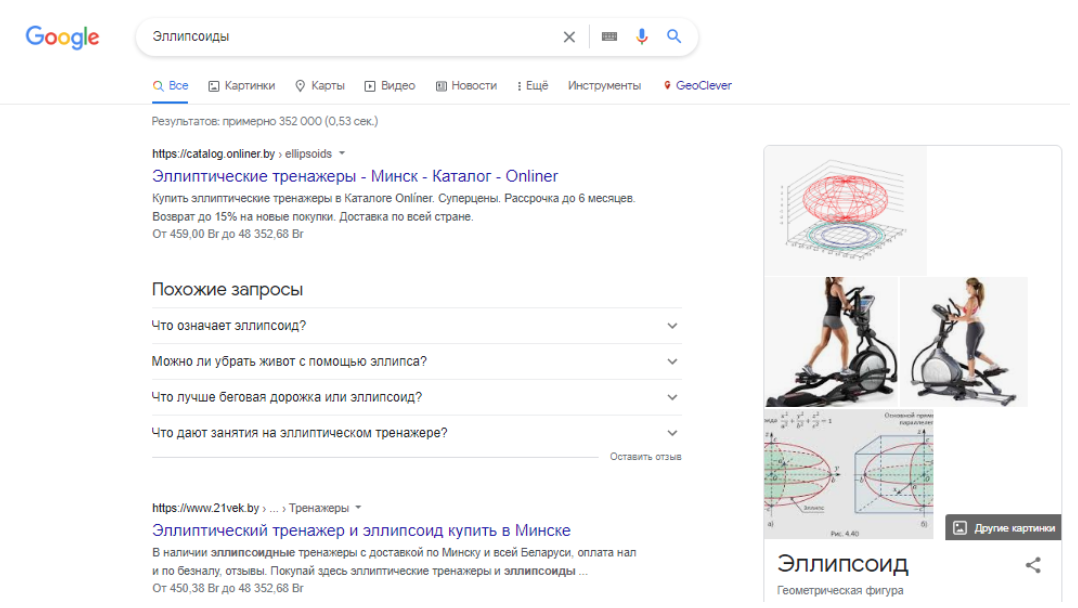Open the ellipsoid geometry diagram image
Image resolution: width=1078 pixels, height=608 pixels.
coord(848,474)
